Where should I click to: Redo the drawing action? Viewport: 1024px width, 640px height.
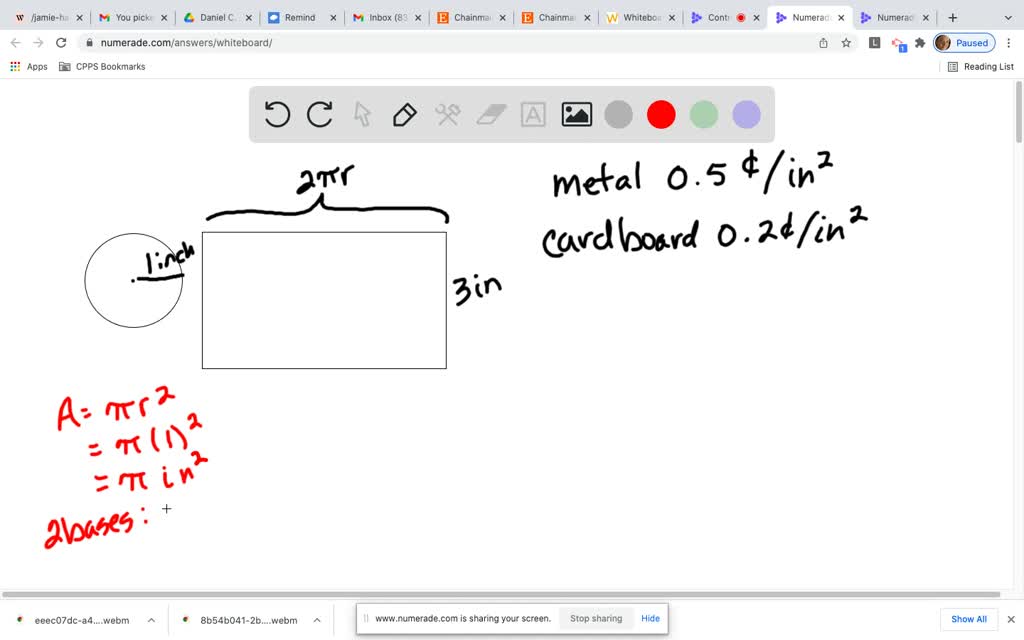click(x=319, y=114)
